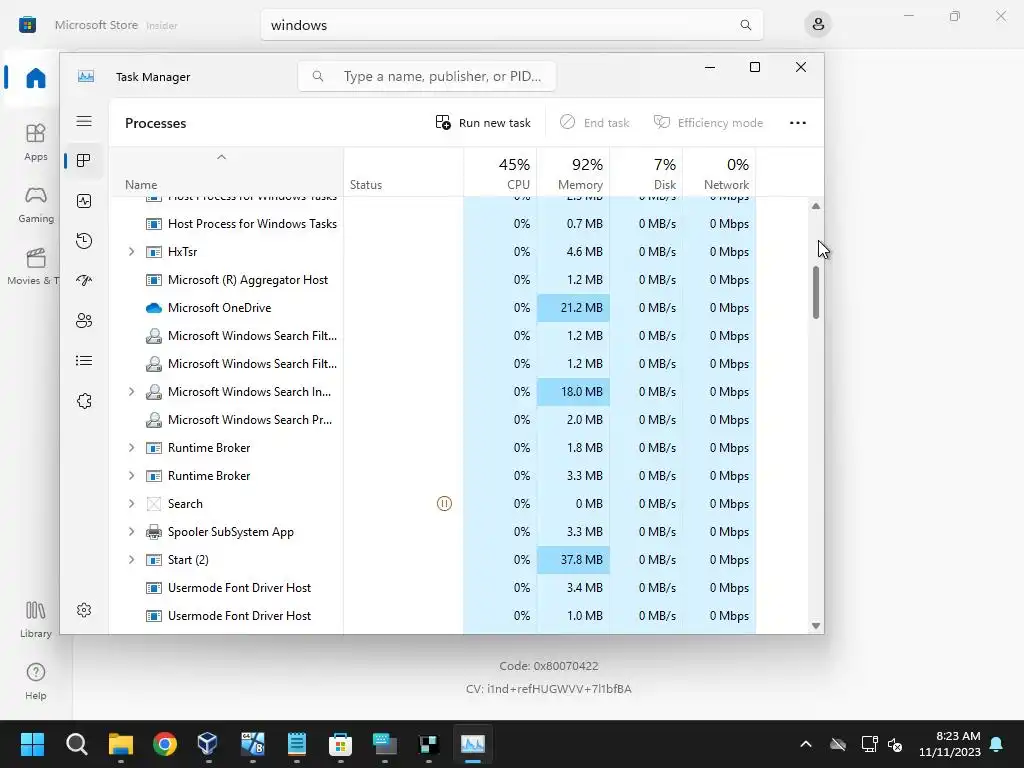The height and width of the screenshot is (768, 1024).
Task: Launch Google Chrome from taskbar
Action: [165, 744]
